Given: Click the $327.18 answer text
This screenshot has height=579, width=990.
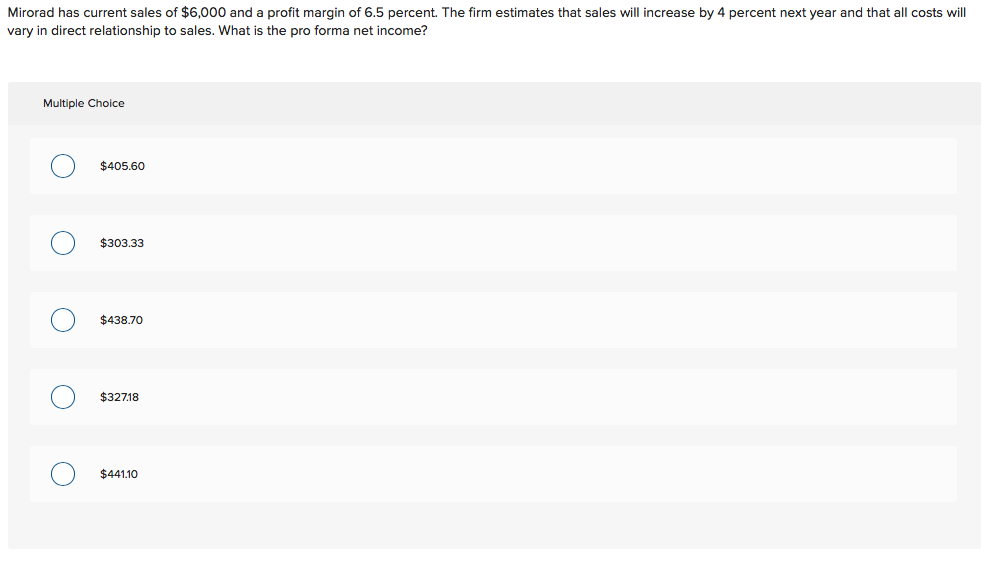Looking at the screenshot, I should click(118, 396).
